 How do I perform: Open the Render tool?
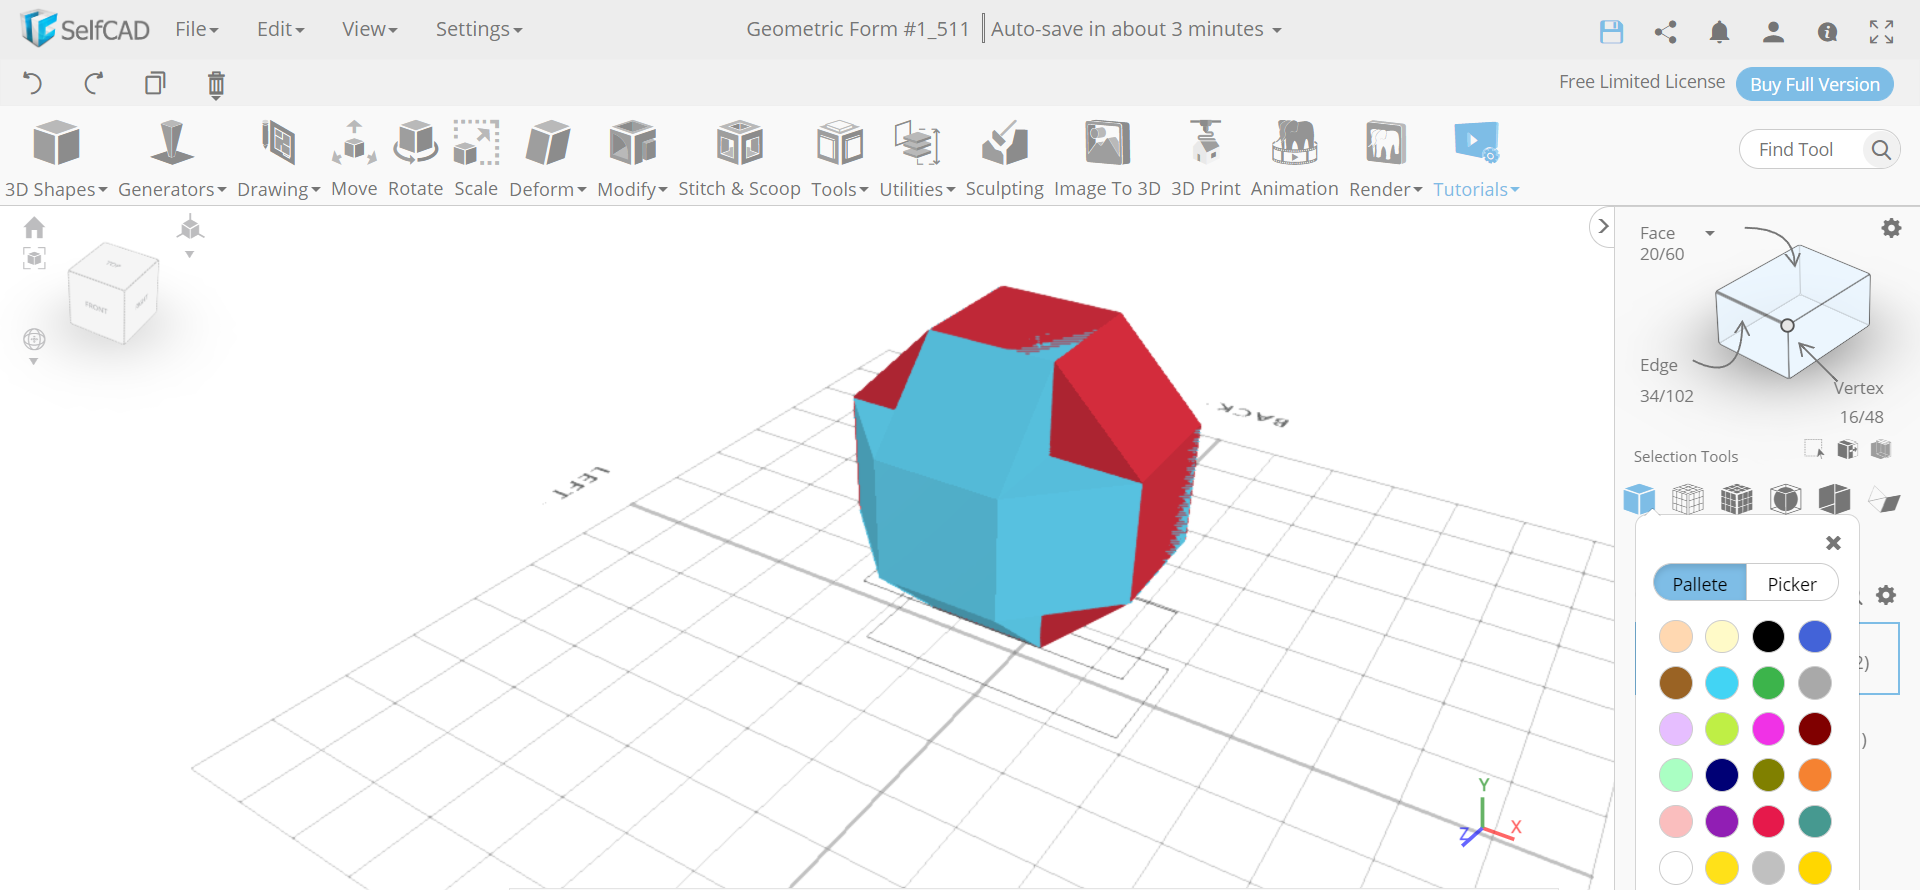[1385, 159]
